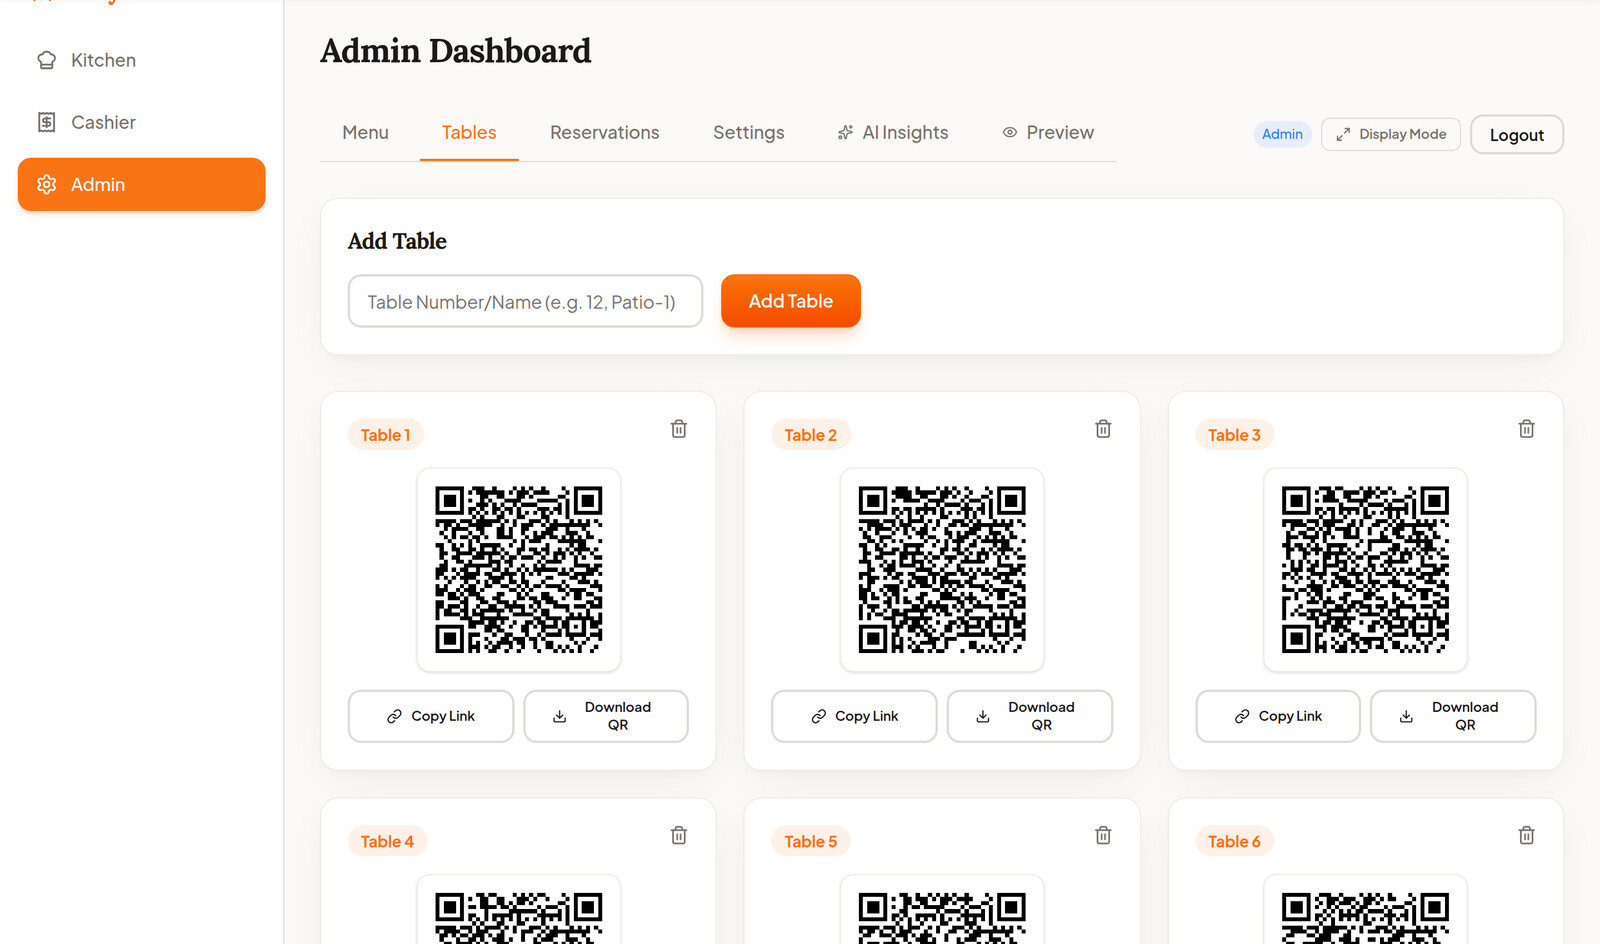Screen dimensions: 1600x944
Task: Click the Table 6 label badge
Action: coord(1235,841)
